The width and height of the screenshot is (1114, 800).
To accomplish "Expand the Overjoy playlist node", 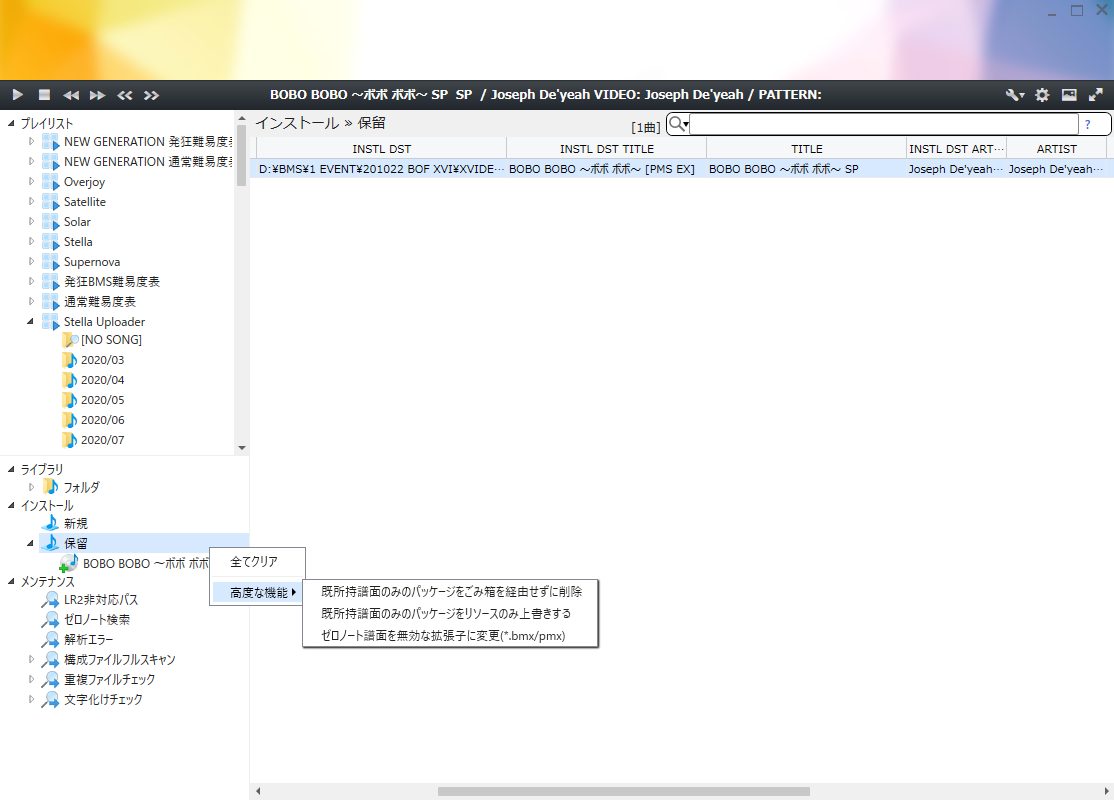I will pyautogui.click(x=31, y=181).
